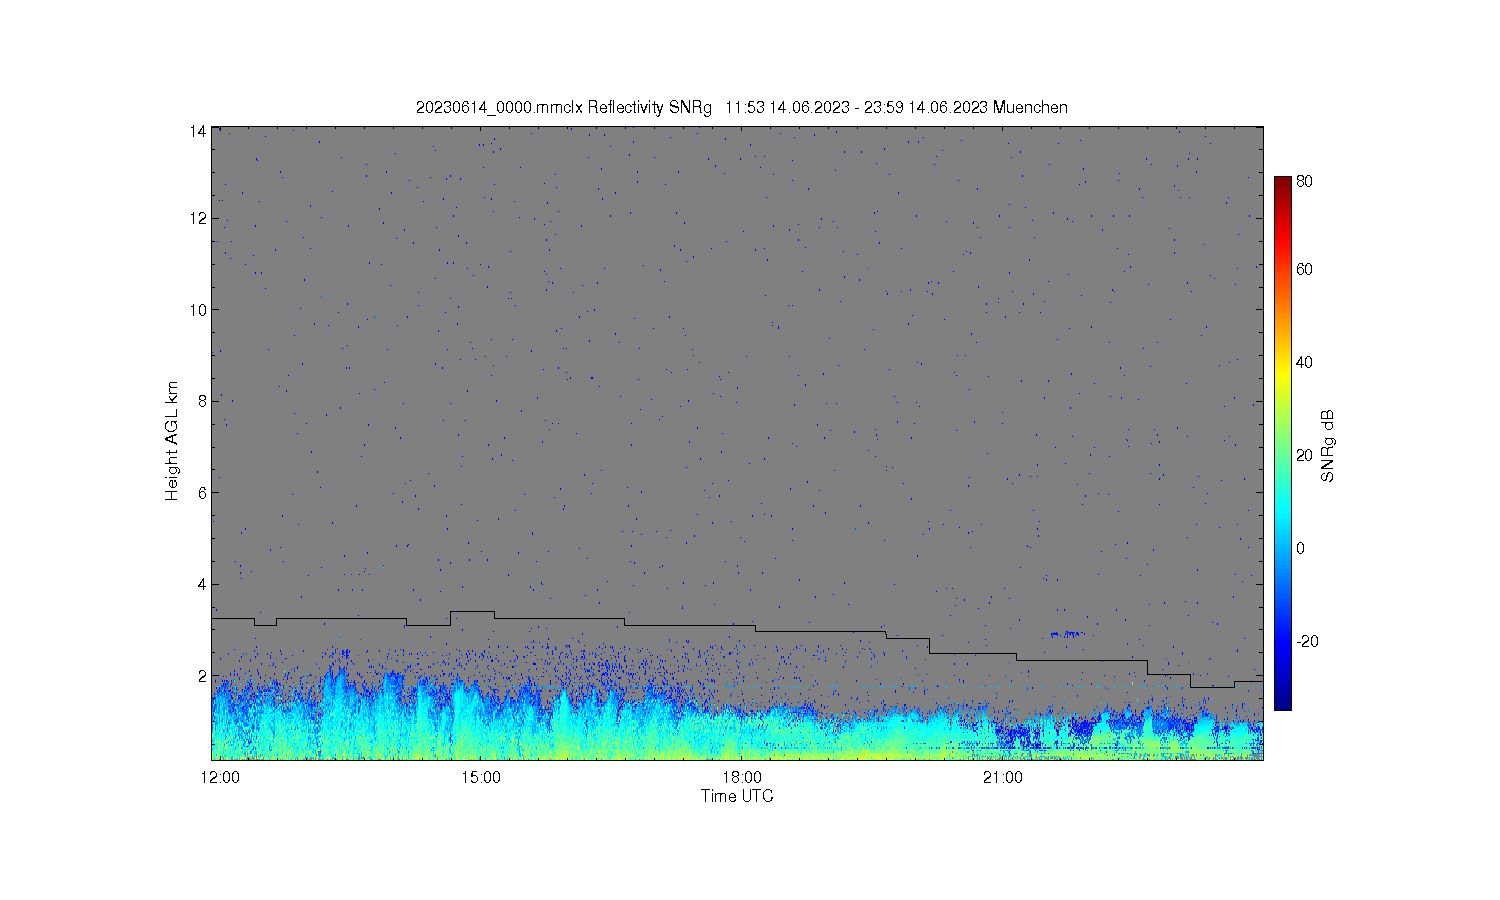Click the colorbar value -20
This screenshot has height=900, width=1500.
tap(1307, 641)
